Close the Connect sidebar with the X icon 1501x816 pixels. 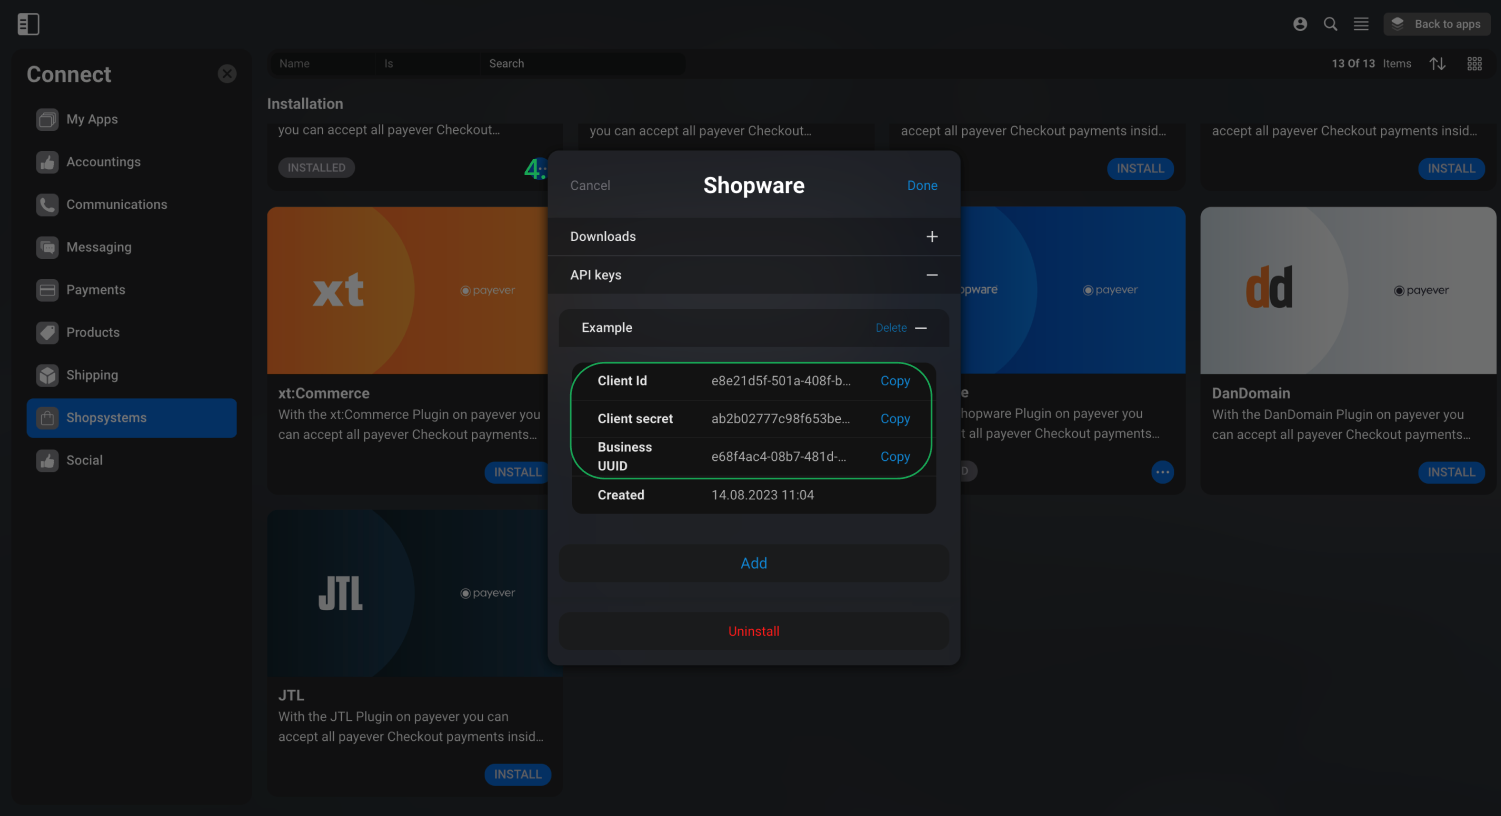click(x=227, y=74)
